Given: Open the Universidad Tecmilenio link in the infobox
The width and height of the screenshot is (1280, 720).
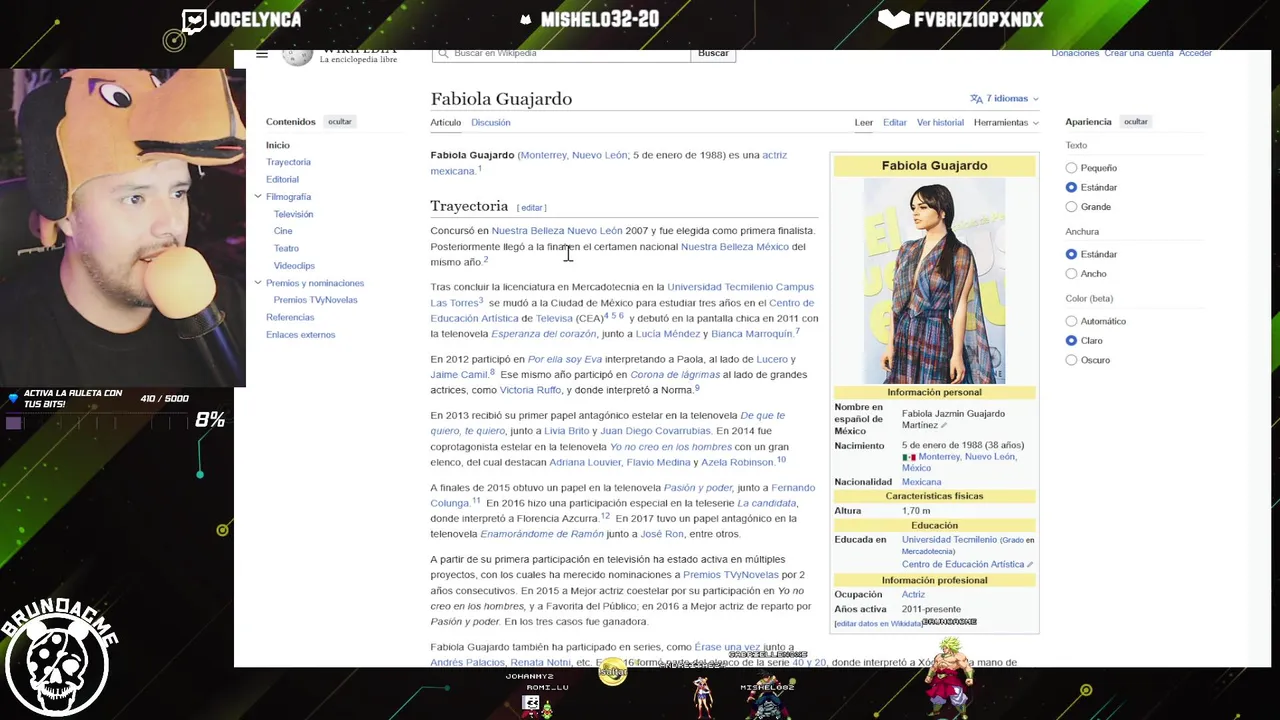Looking at the screenshot, I should point(949,540).
